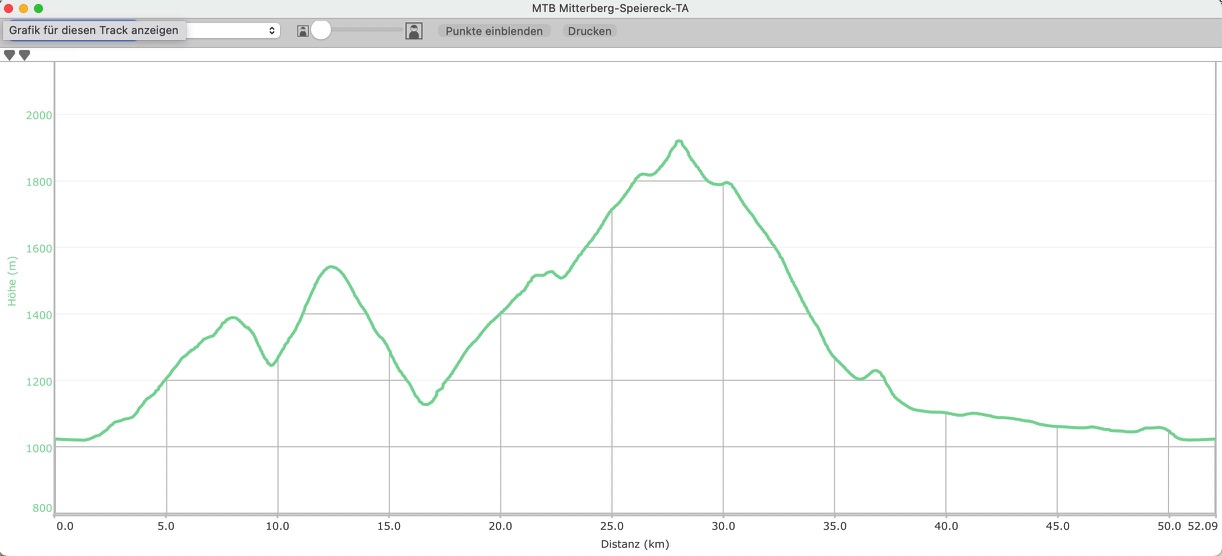Click the 'Höhe (m)' axis label
The width and height of the screenshot is (1222, 556).
point(13,281)
